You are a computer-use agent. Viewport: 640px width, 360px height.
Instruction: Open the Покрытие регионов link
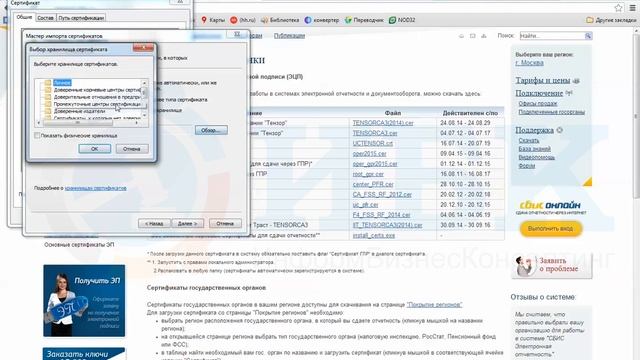[434, 304]
